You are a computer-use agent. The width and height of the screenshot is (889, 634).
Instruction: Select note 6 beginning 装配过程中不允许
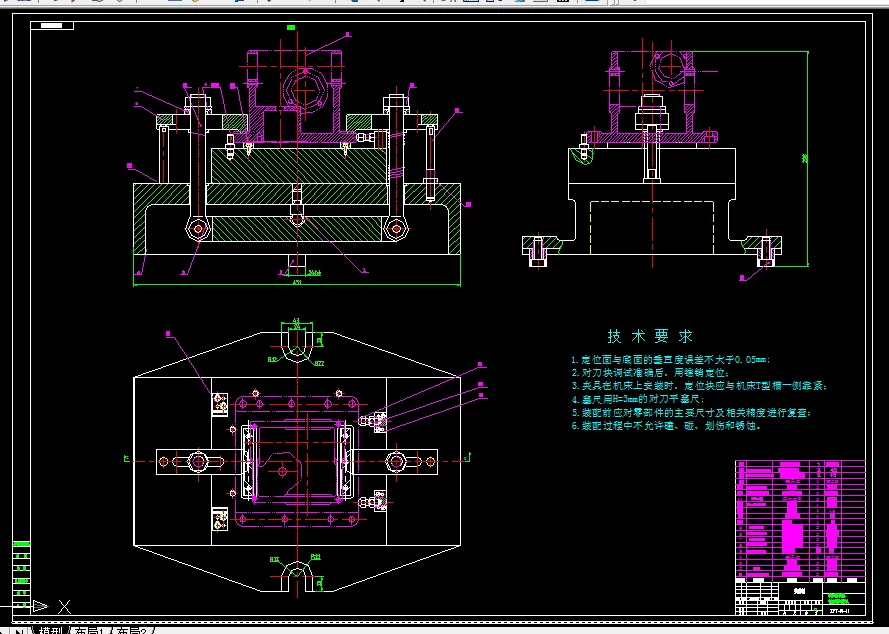666,425
